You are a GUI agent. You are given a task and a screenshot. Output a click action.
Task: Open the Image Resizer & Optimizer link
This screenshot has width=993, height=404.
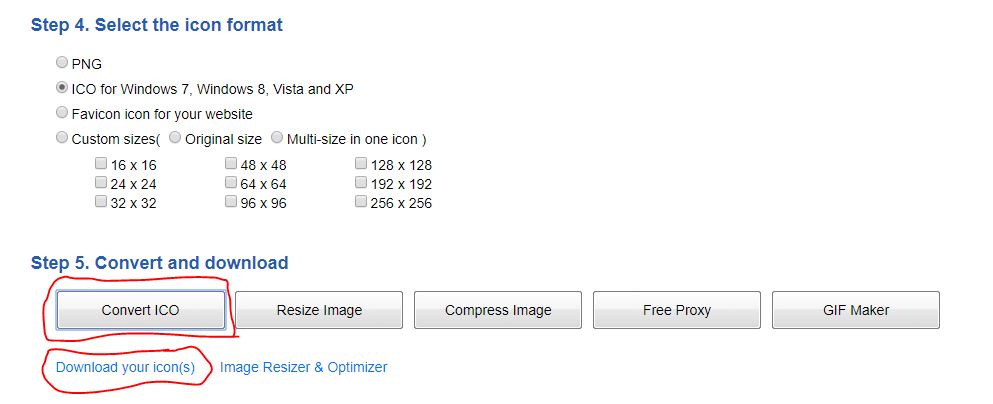coord(303,367)
